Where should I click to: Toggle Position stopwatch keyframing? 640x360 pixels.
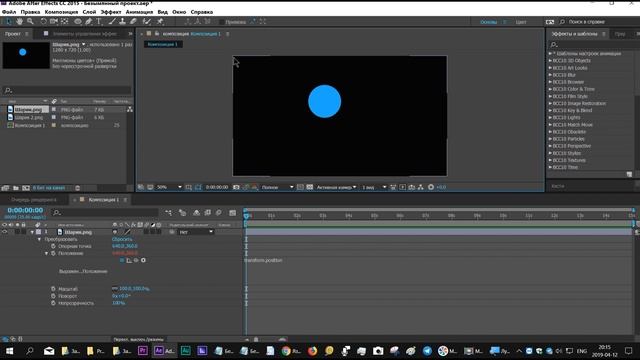point(53,253)
